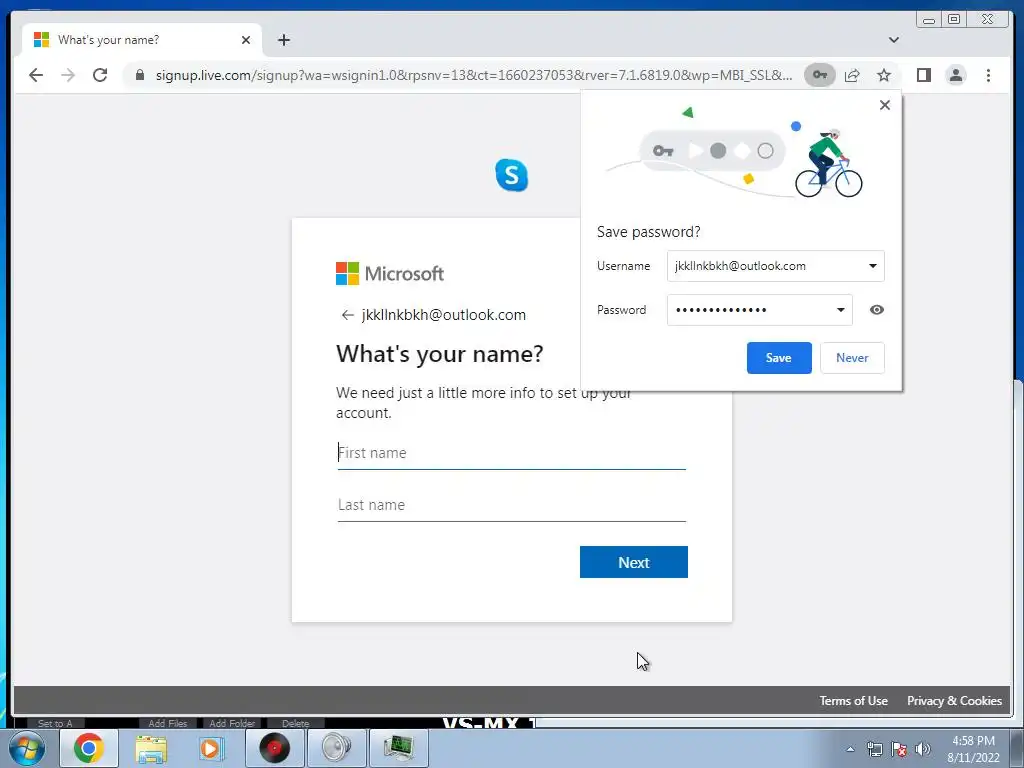Open the Windows Start orb
This screenshot has width=1024, height=768.
[27, 748]
